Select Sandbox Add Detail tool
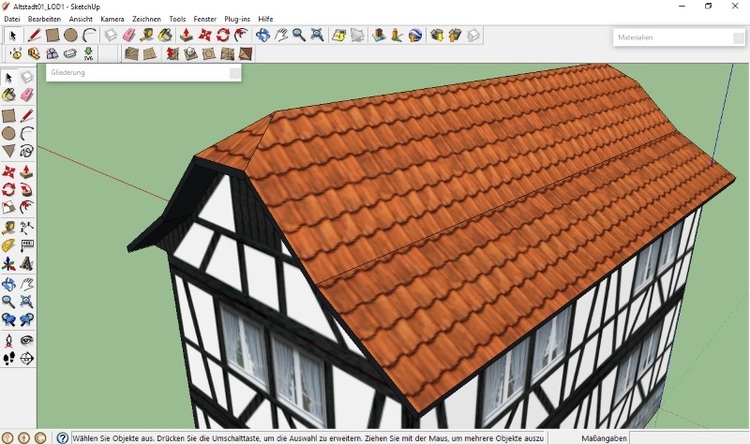 pyautogui.click(x=227, y=54)
